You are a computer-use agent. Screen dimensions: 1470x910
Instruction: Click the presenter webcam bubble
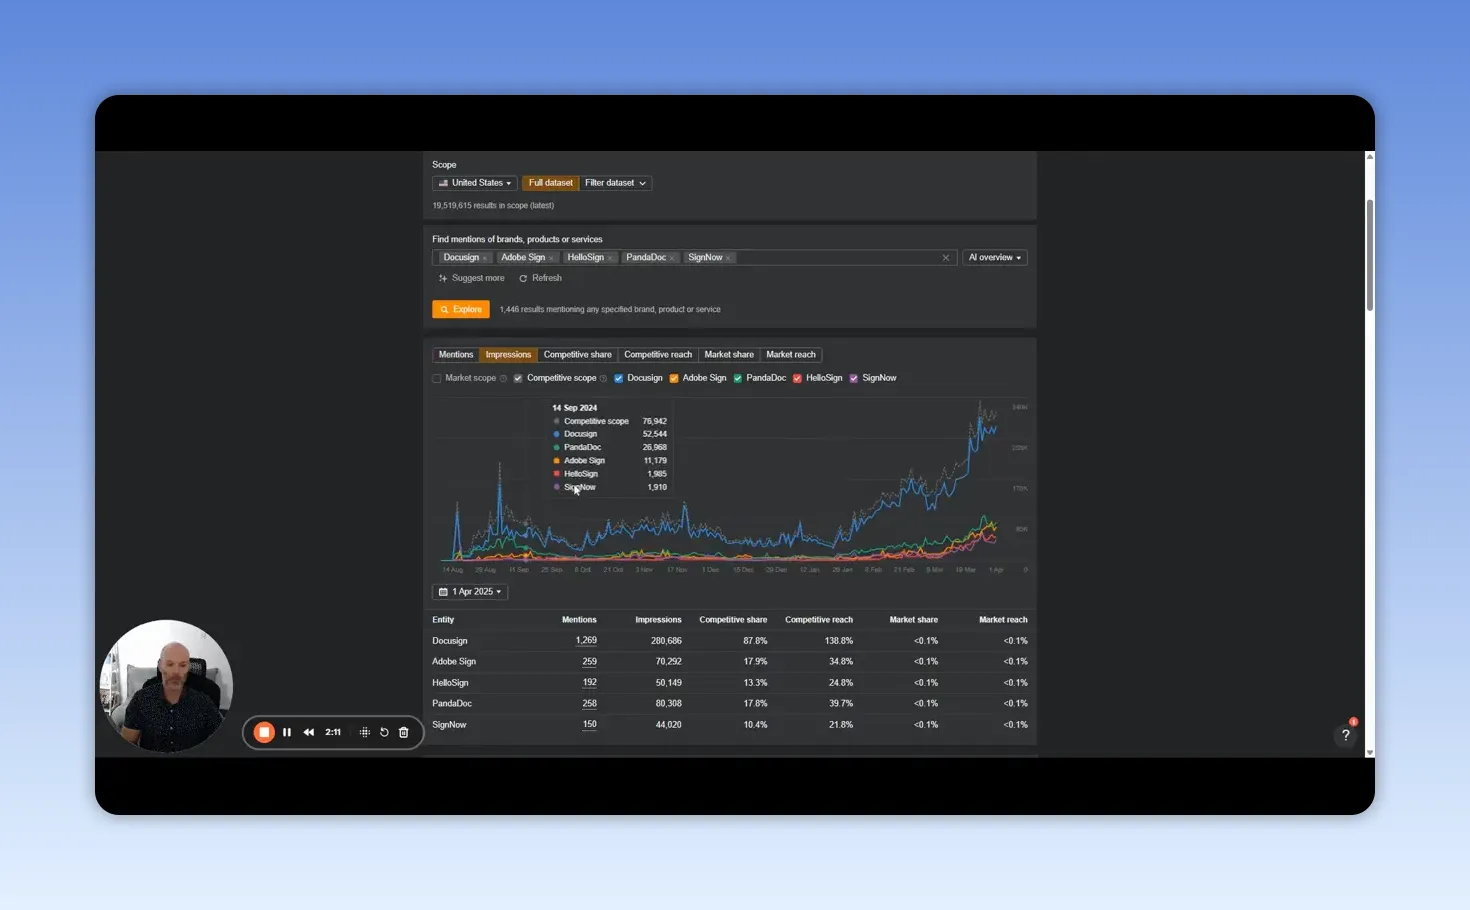point(166,686)
